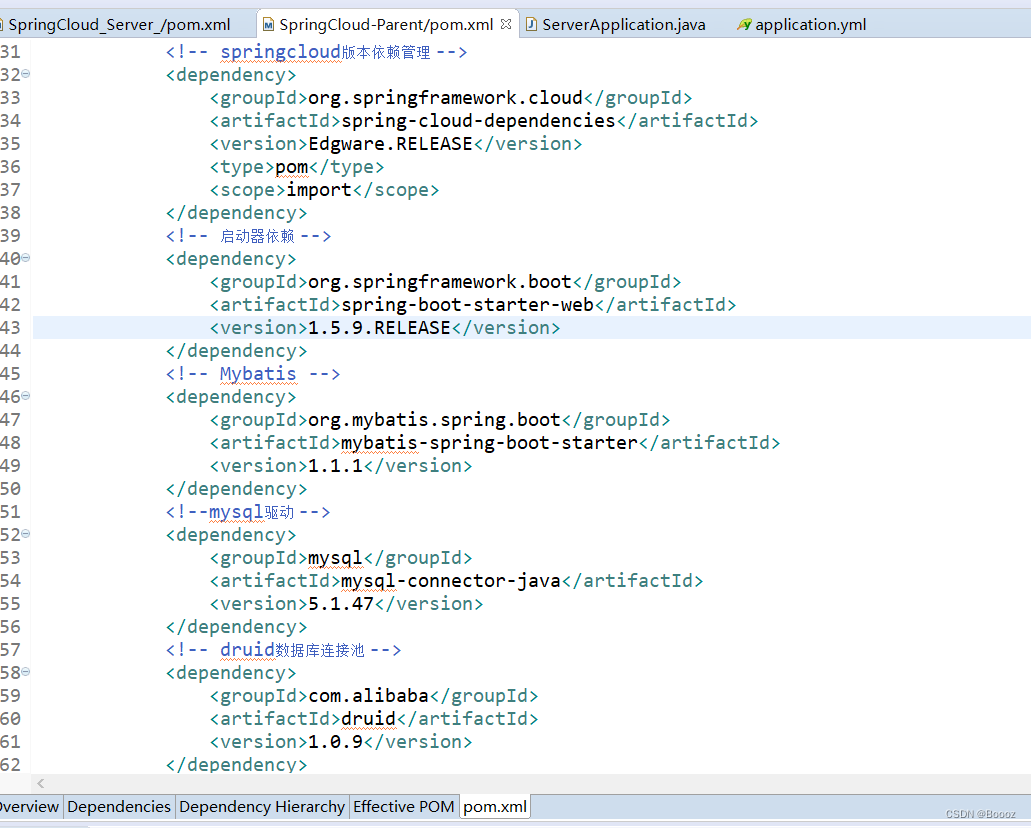Switch to SpringCloud_Server_/pom.xml editor tab
The image size is (1031, 828).
(118, 25)
